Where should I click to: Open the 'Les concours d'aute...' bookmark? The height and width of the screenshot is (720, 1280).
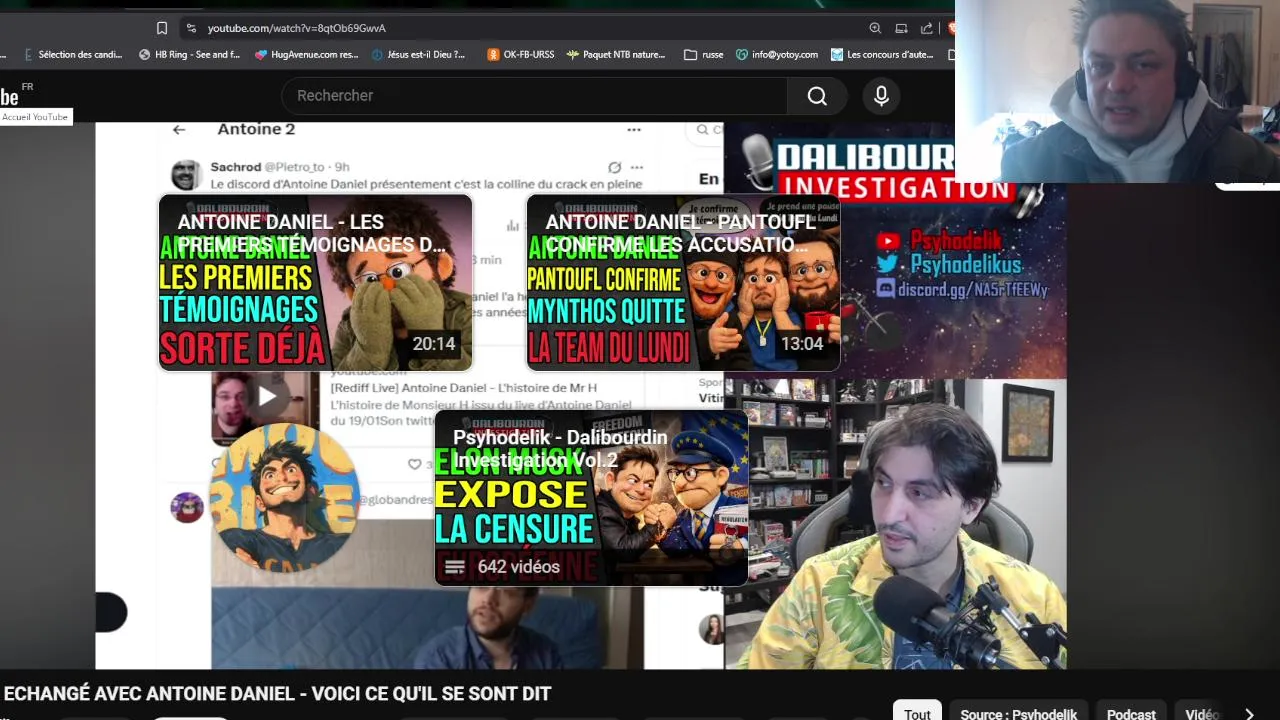coord(882,55)
